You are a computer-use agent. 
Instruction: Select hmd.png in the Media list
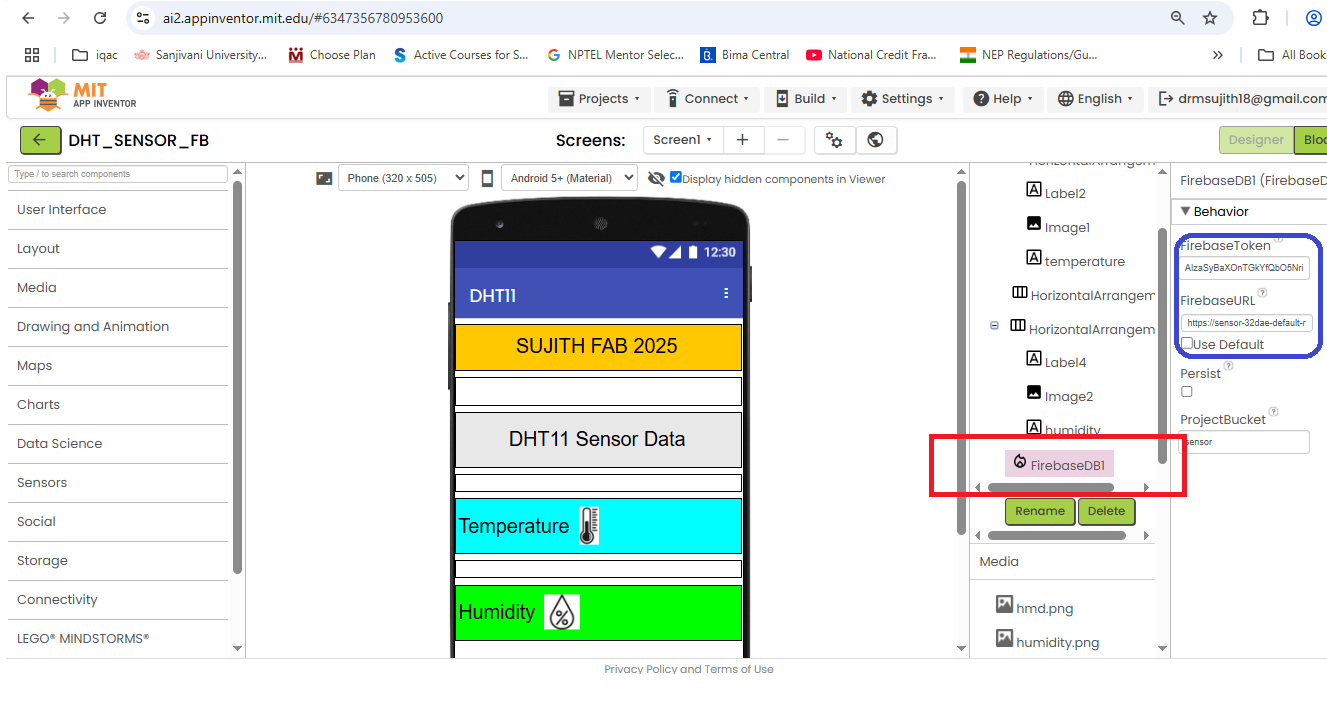(x=1035, y=607)
